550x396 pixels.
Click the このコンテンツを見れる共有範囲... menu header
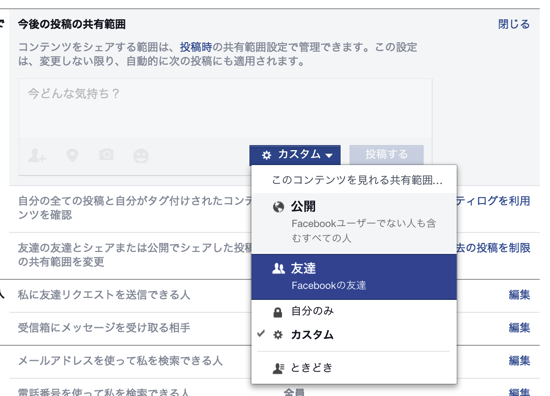click(357, 180)
